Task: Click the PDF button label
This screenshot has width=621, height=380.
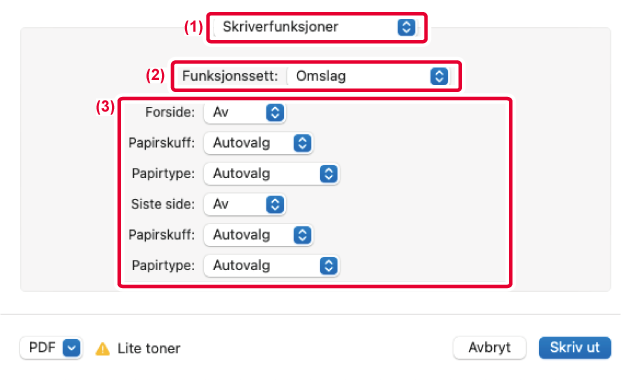Action: tap(42, 348)
